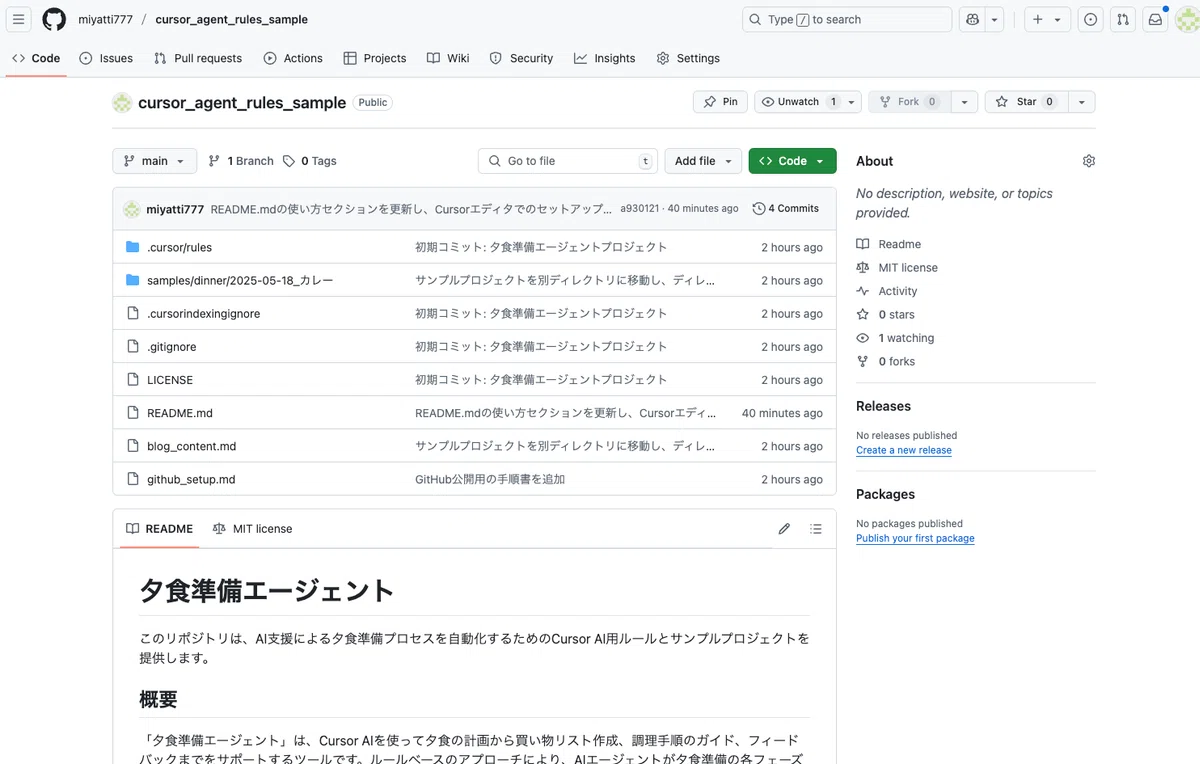Switch to the Issues tab
The image size is (1200, 764).
pos(106,58)
